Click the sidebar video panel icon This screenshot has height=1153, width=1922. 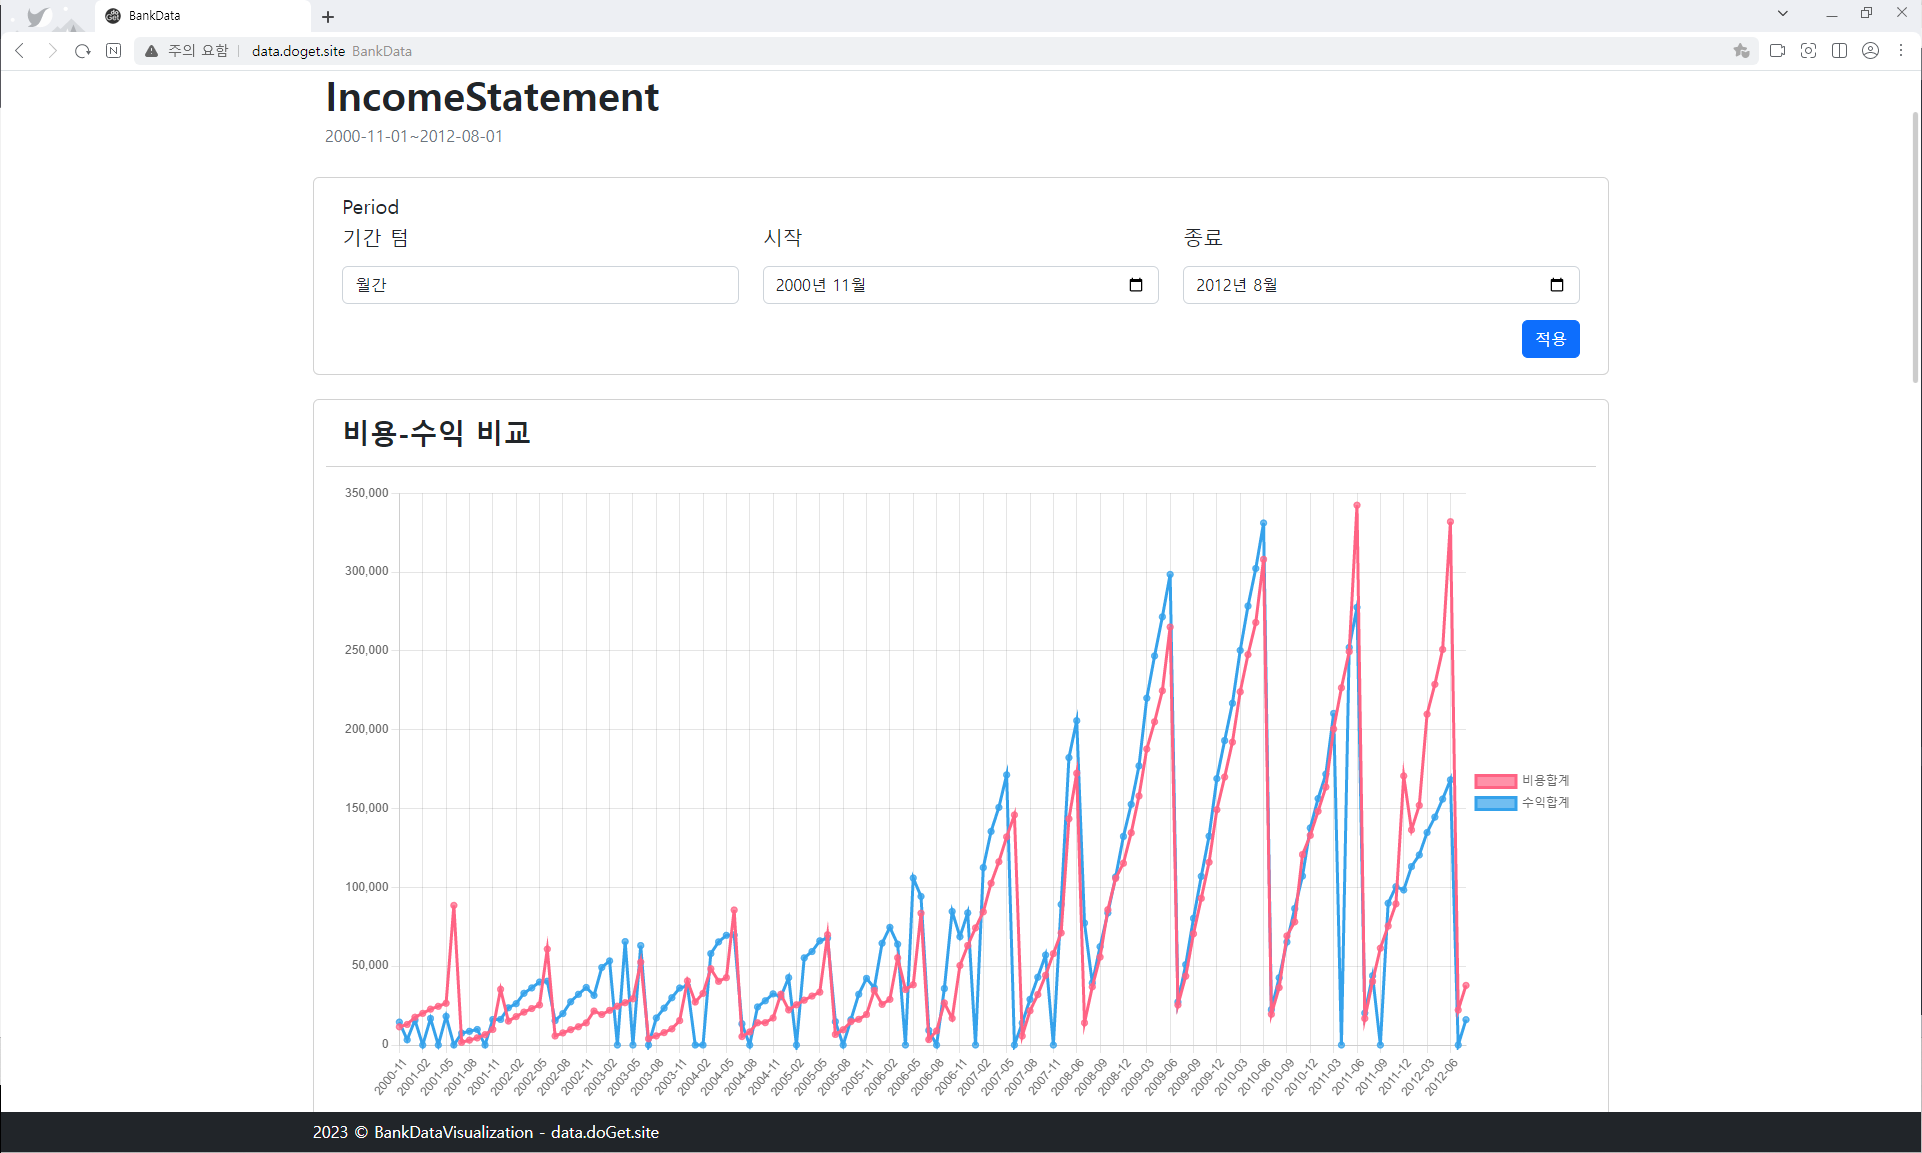(1778, 50)
